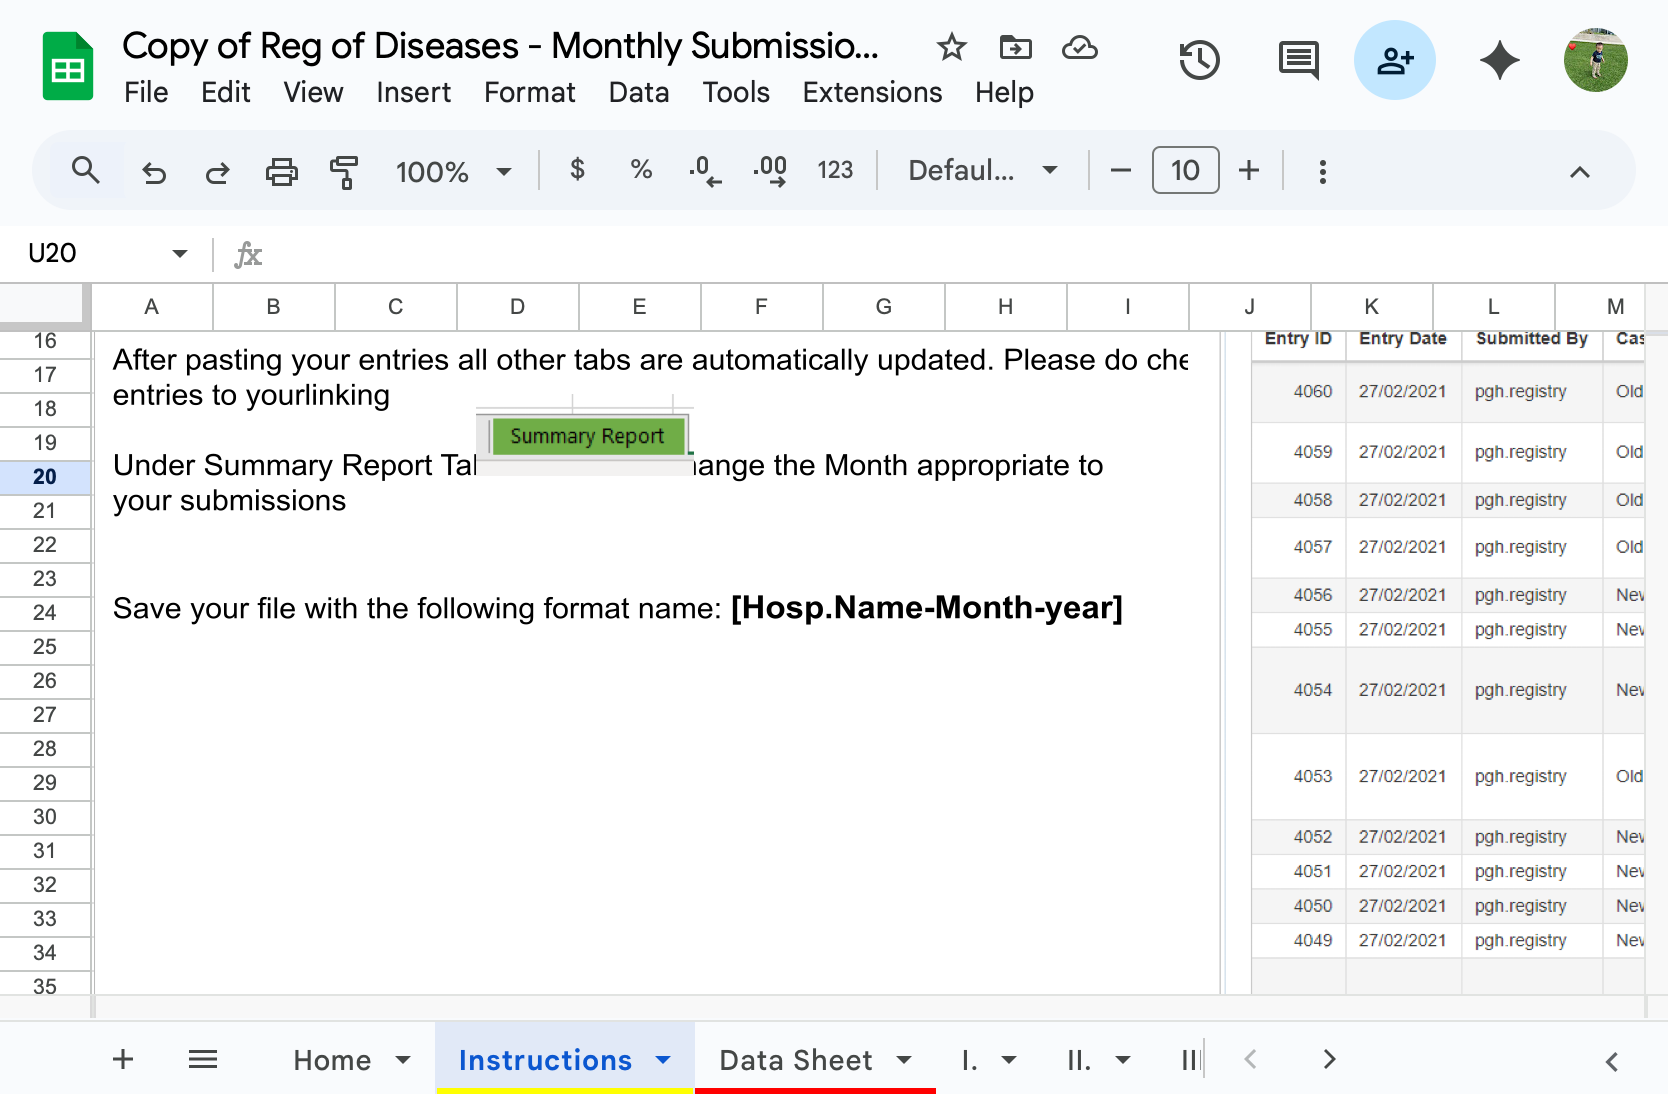Open the comments panel icon
This screenshot has width=1668, height=1094.
(1298, 60)
